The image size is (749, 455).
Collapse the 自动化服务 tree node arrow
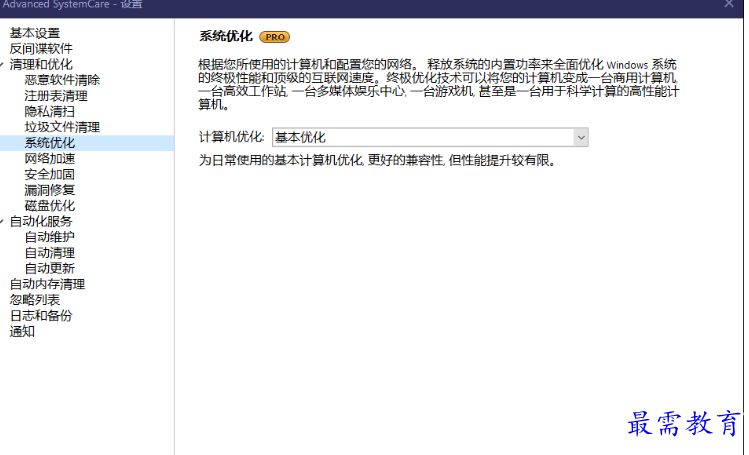tap(2, 222)
